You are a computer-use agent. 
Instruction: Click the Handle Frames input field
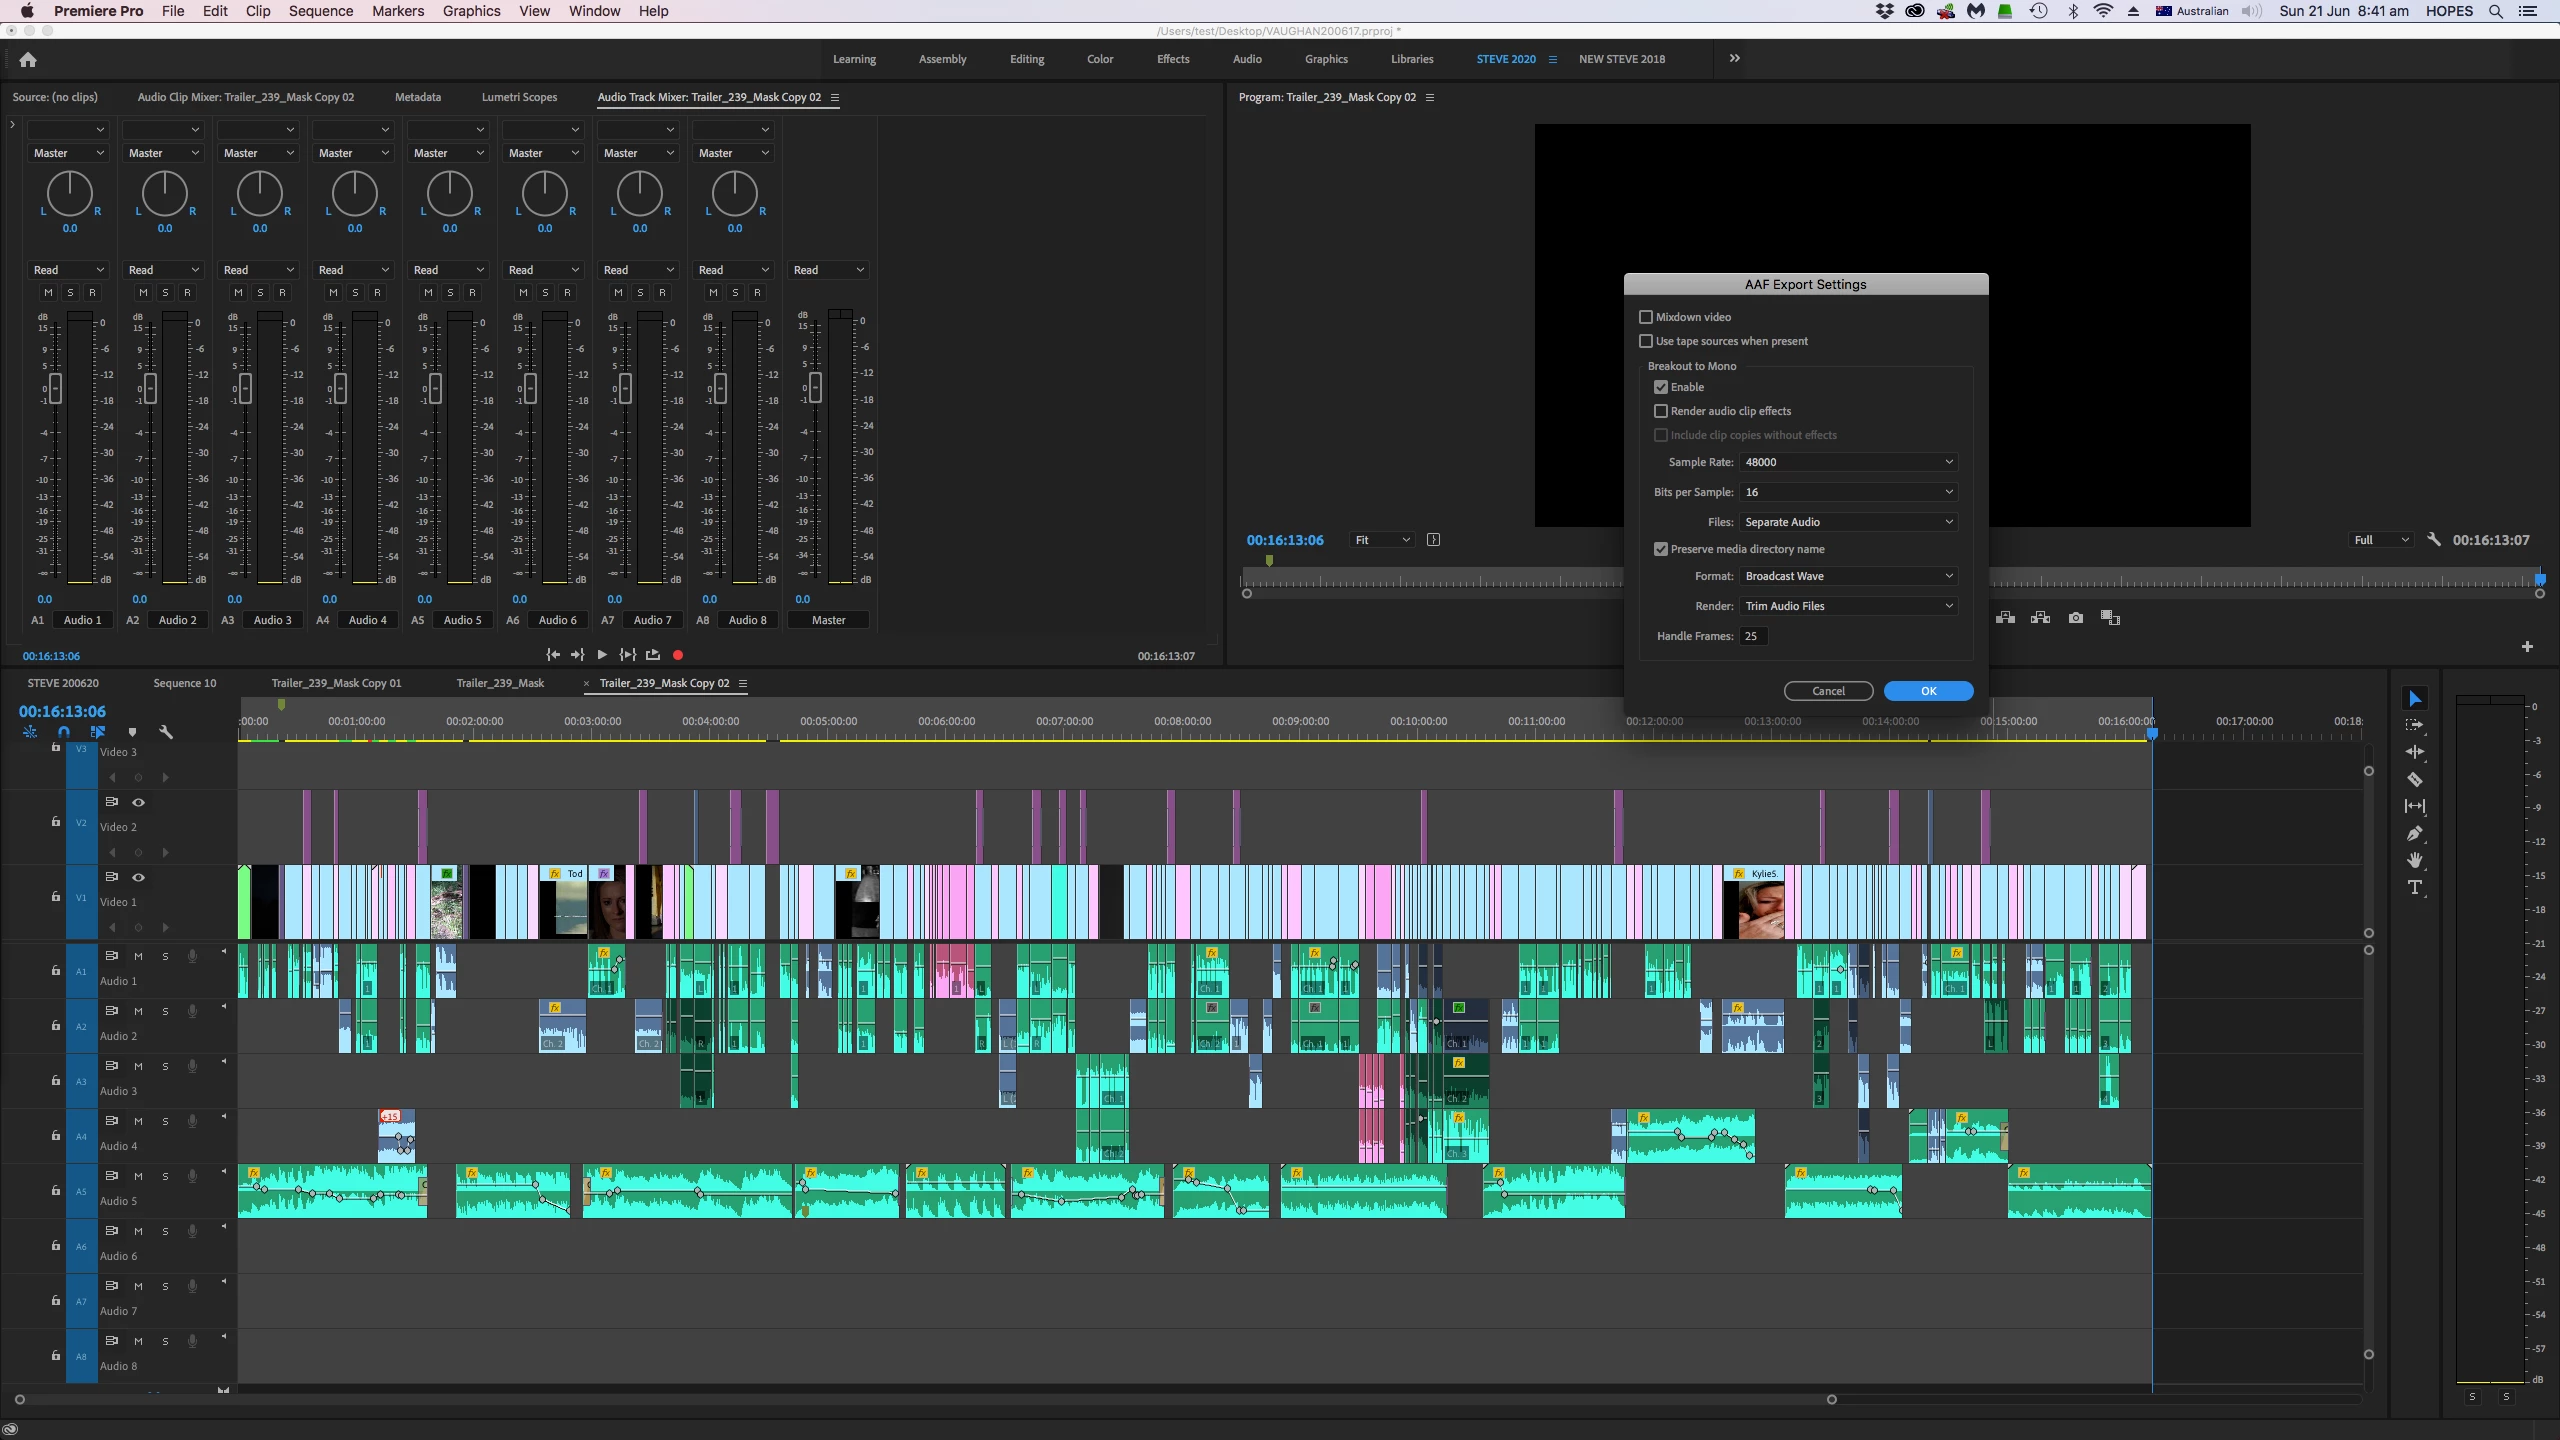[x=1753, y=636]
